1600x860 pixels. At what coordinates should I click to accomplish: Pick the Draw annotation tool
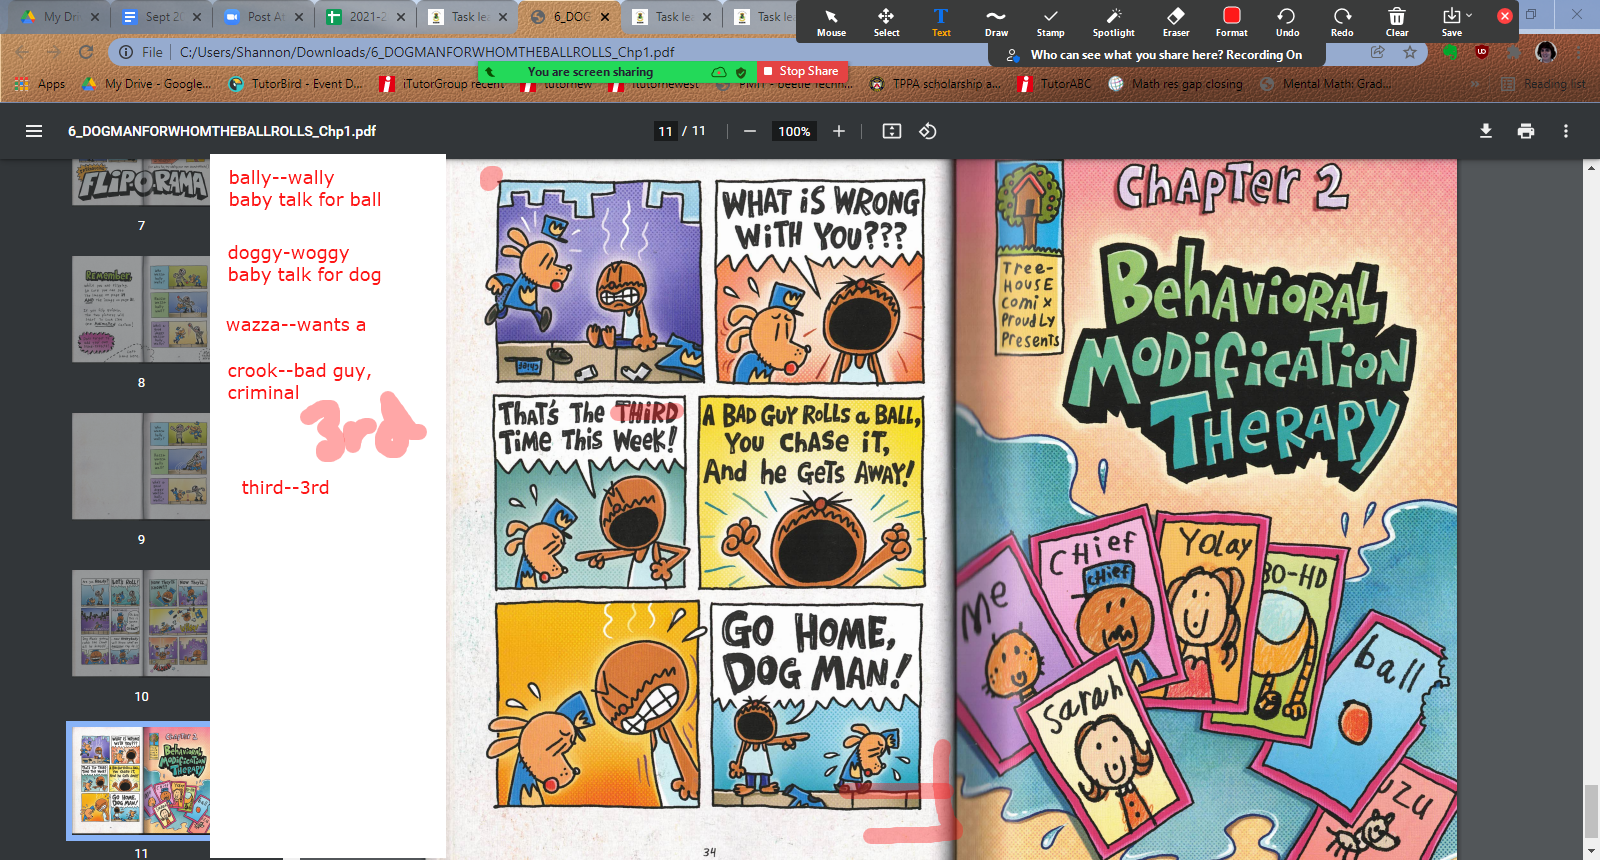[996, 22]
